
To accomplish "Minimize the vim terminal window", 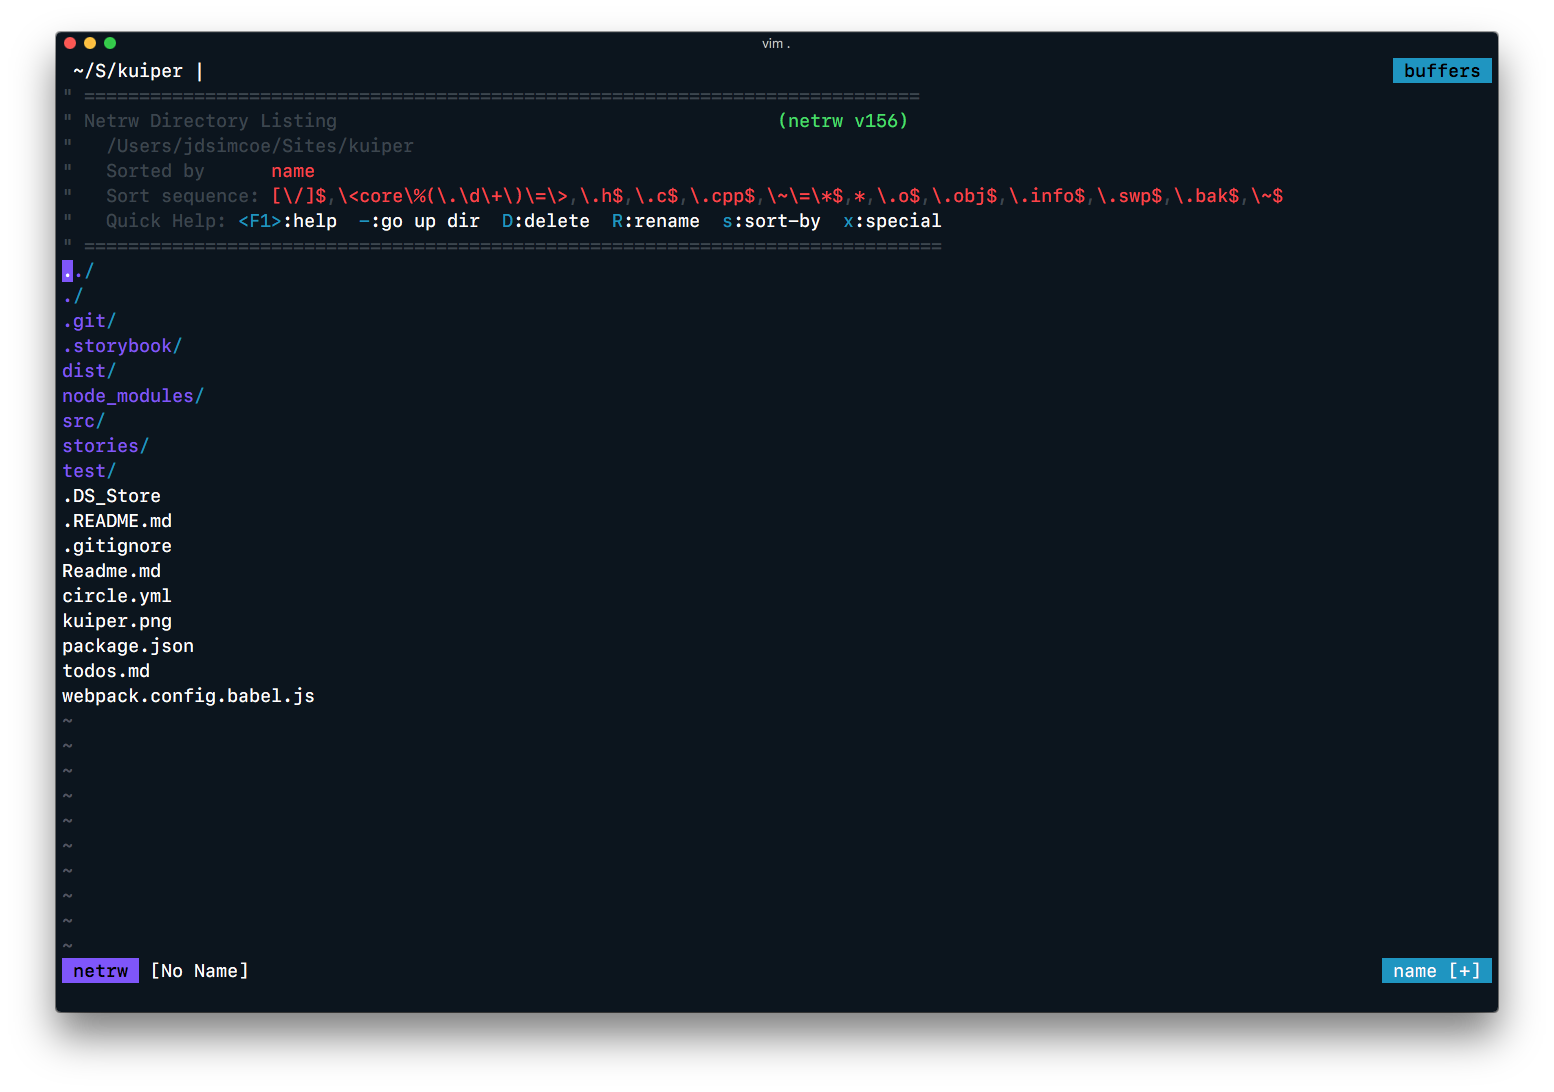I will [x=90, y=43].
